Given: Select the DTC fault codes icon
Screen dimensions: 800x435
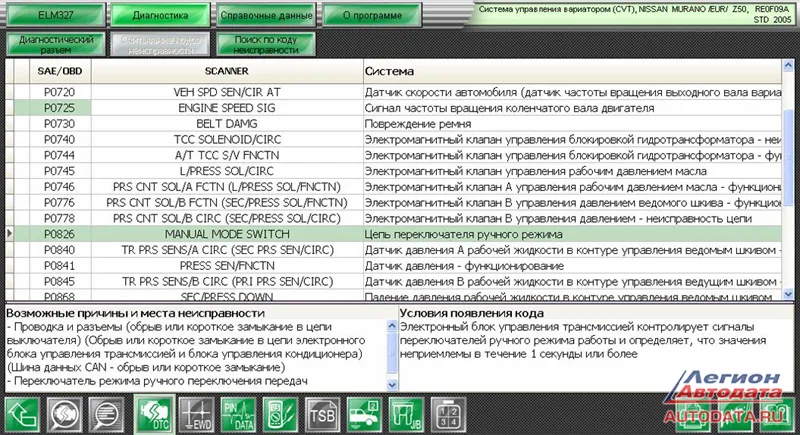Looking at the screenshot, I should coord(155,415).
